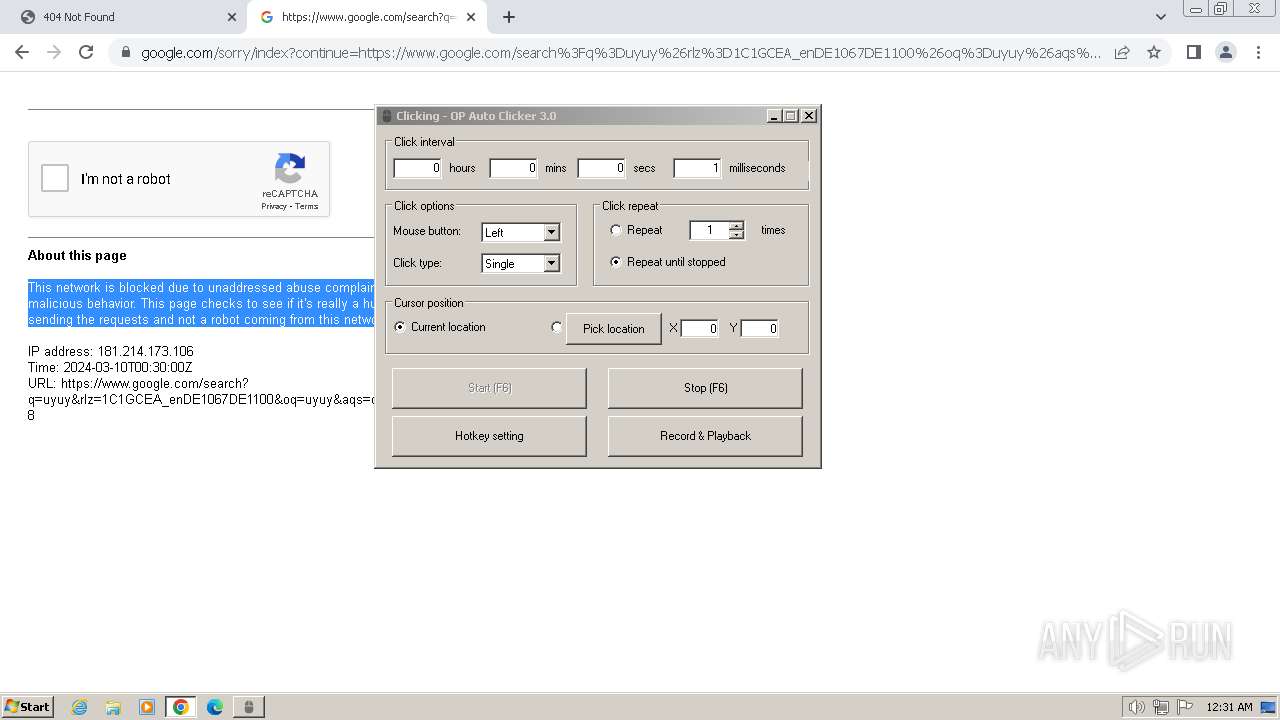Reload the current Chrome page
Screen dimensions: 1280x720
[x=86, y=52]
